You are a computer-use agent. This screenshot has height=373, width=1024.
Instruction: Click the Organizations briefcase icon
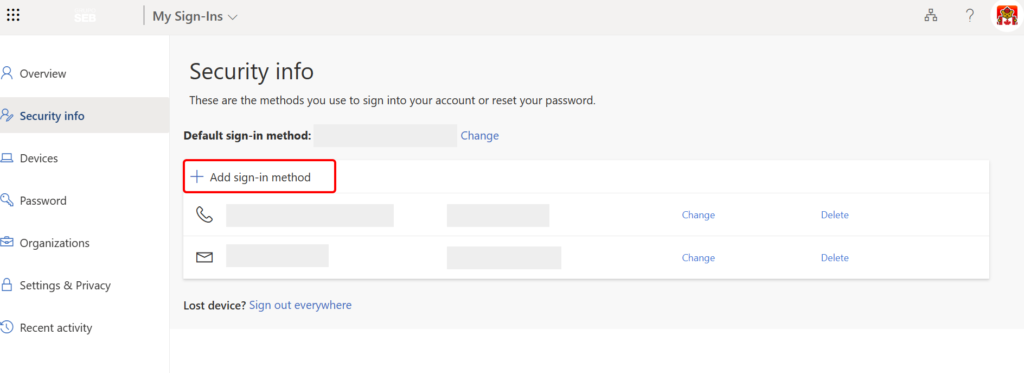point(7,242)
